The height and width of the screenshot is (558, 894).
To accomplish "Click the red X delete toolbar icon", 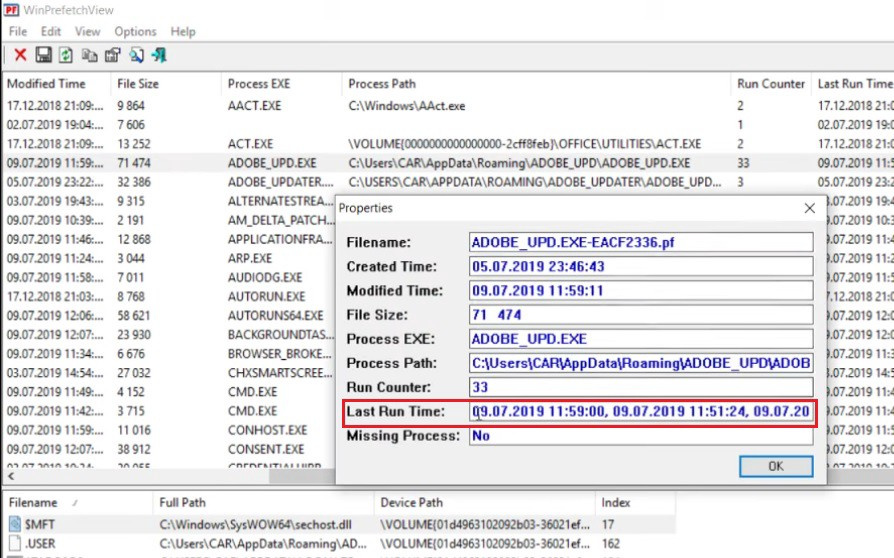I will pos(20,55).
